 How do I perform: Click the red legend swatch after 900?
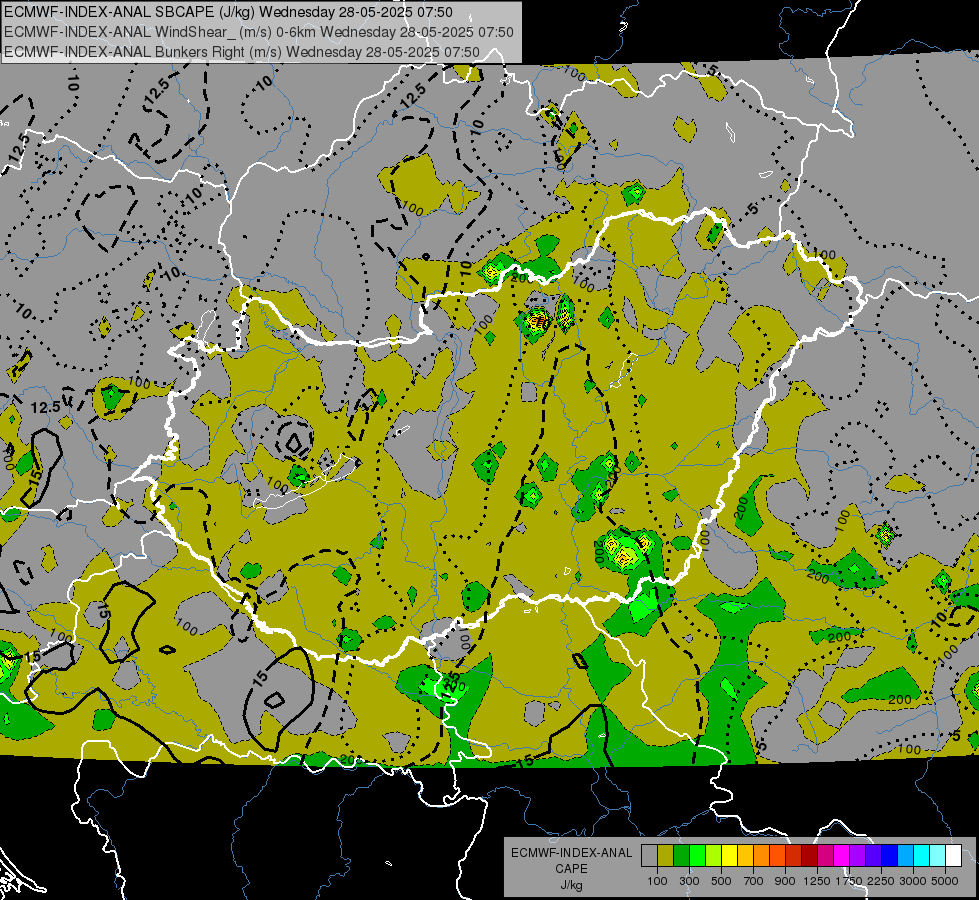(x=794, y=855)
